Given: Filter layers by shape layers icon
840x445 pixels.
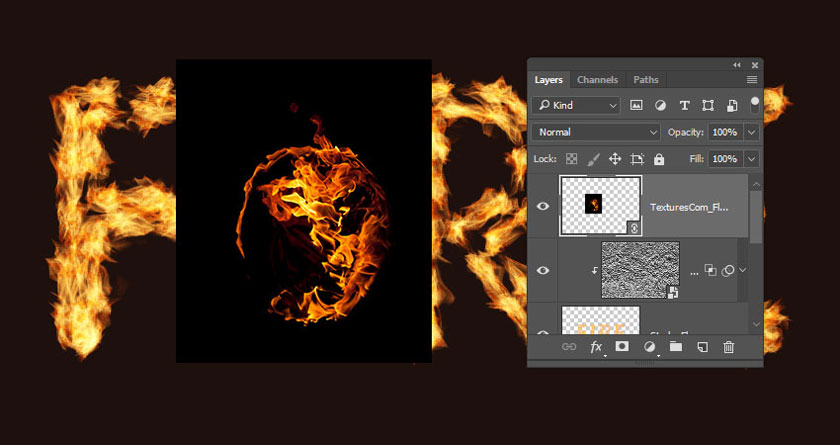Looking at the screenshot, I should [708, 105].
